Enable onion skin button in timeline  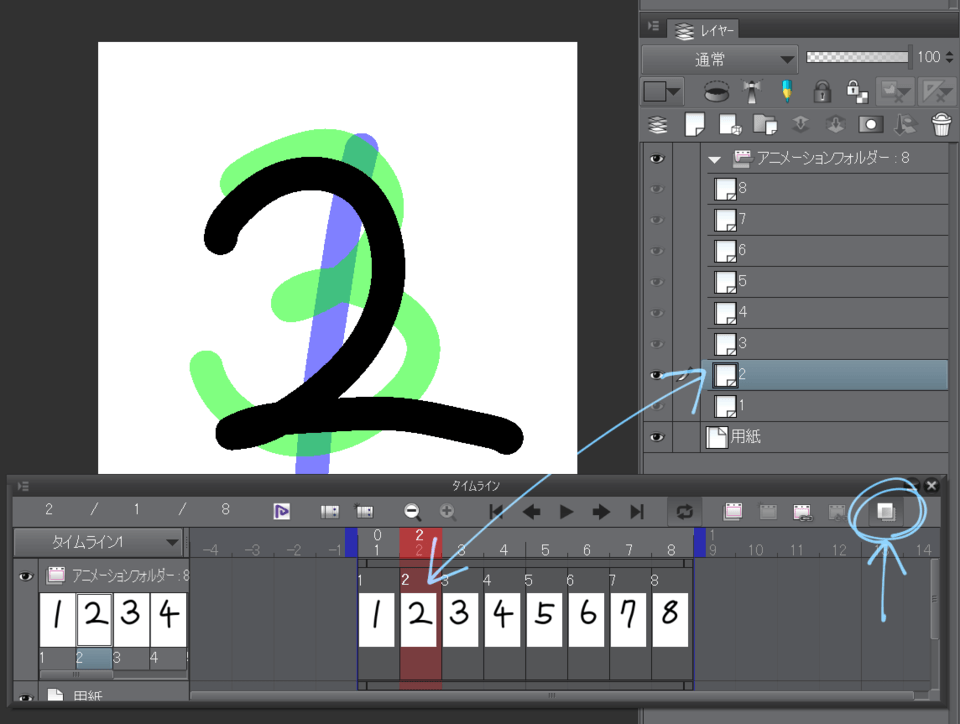pyautogui.click(x=885, y=511)
